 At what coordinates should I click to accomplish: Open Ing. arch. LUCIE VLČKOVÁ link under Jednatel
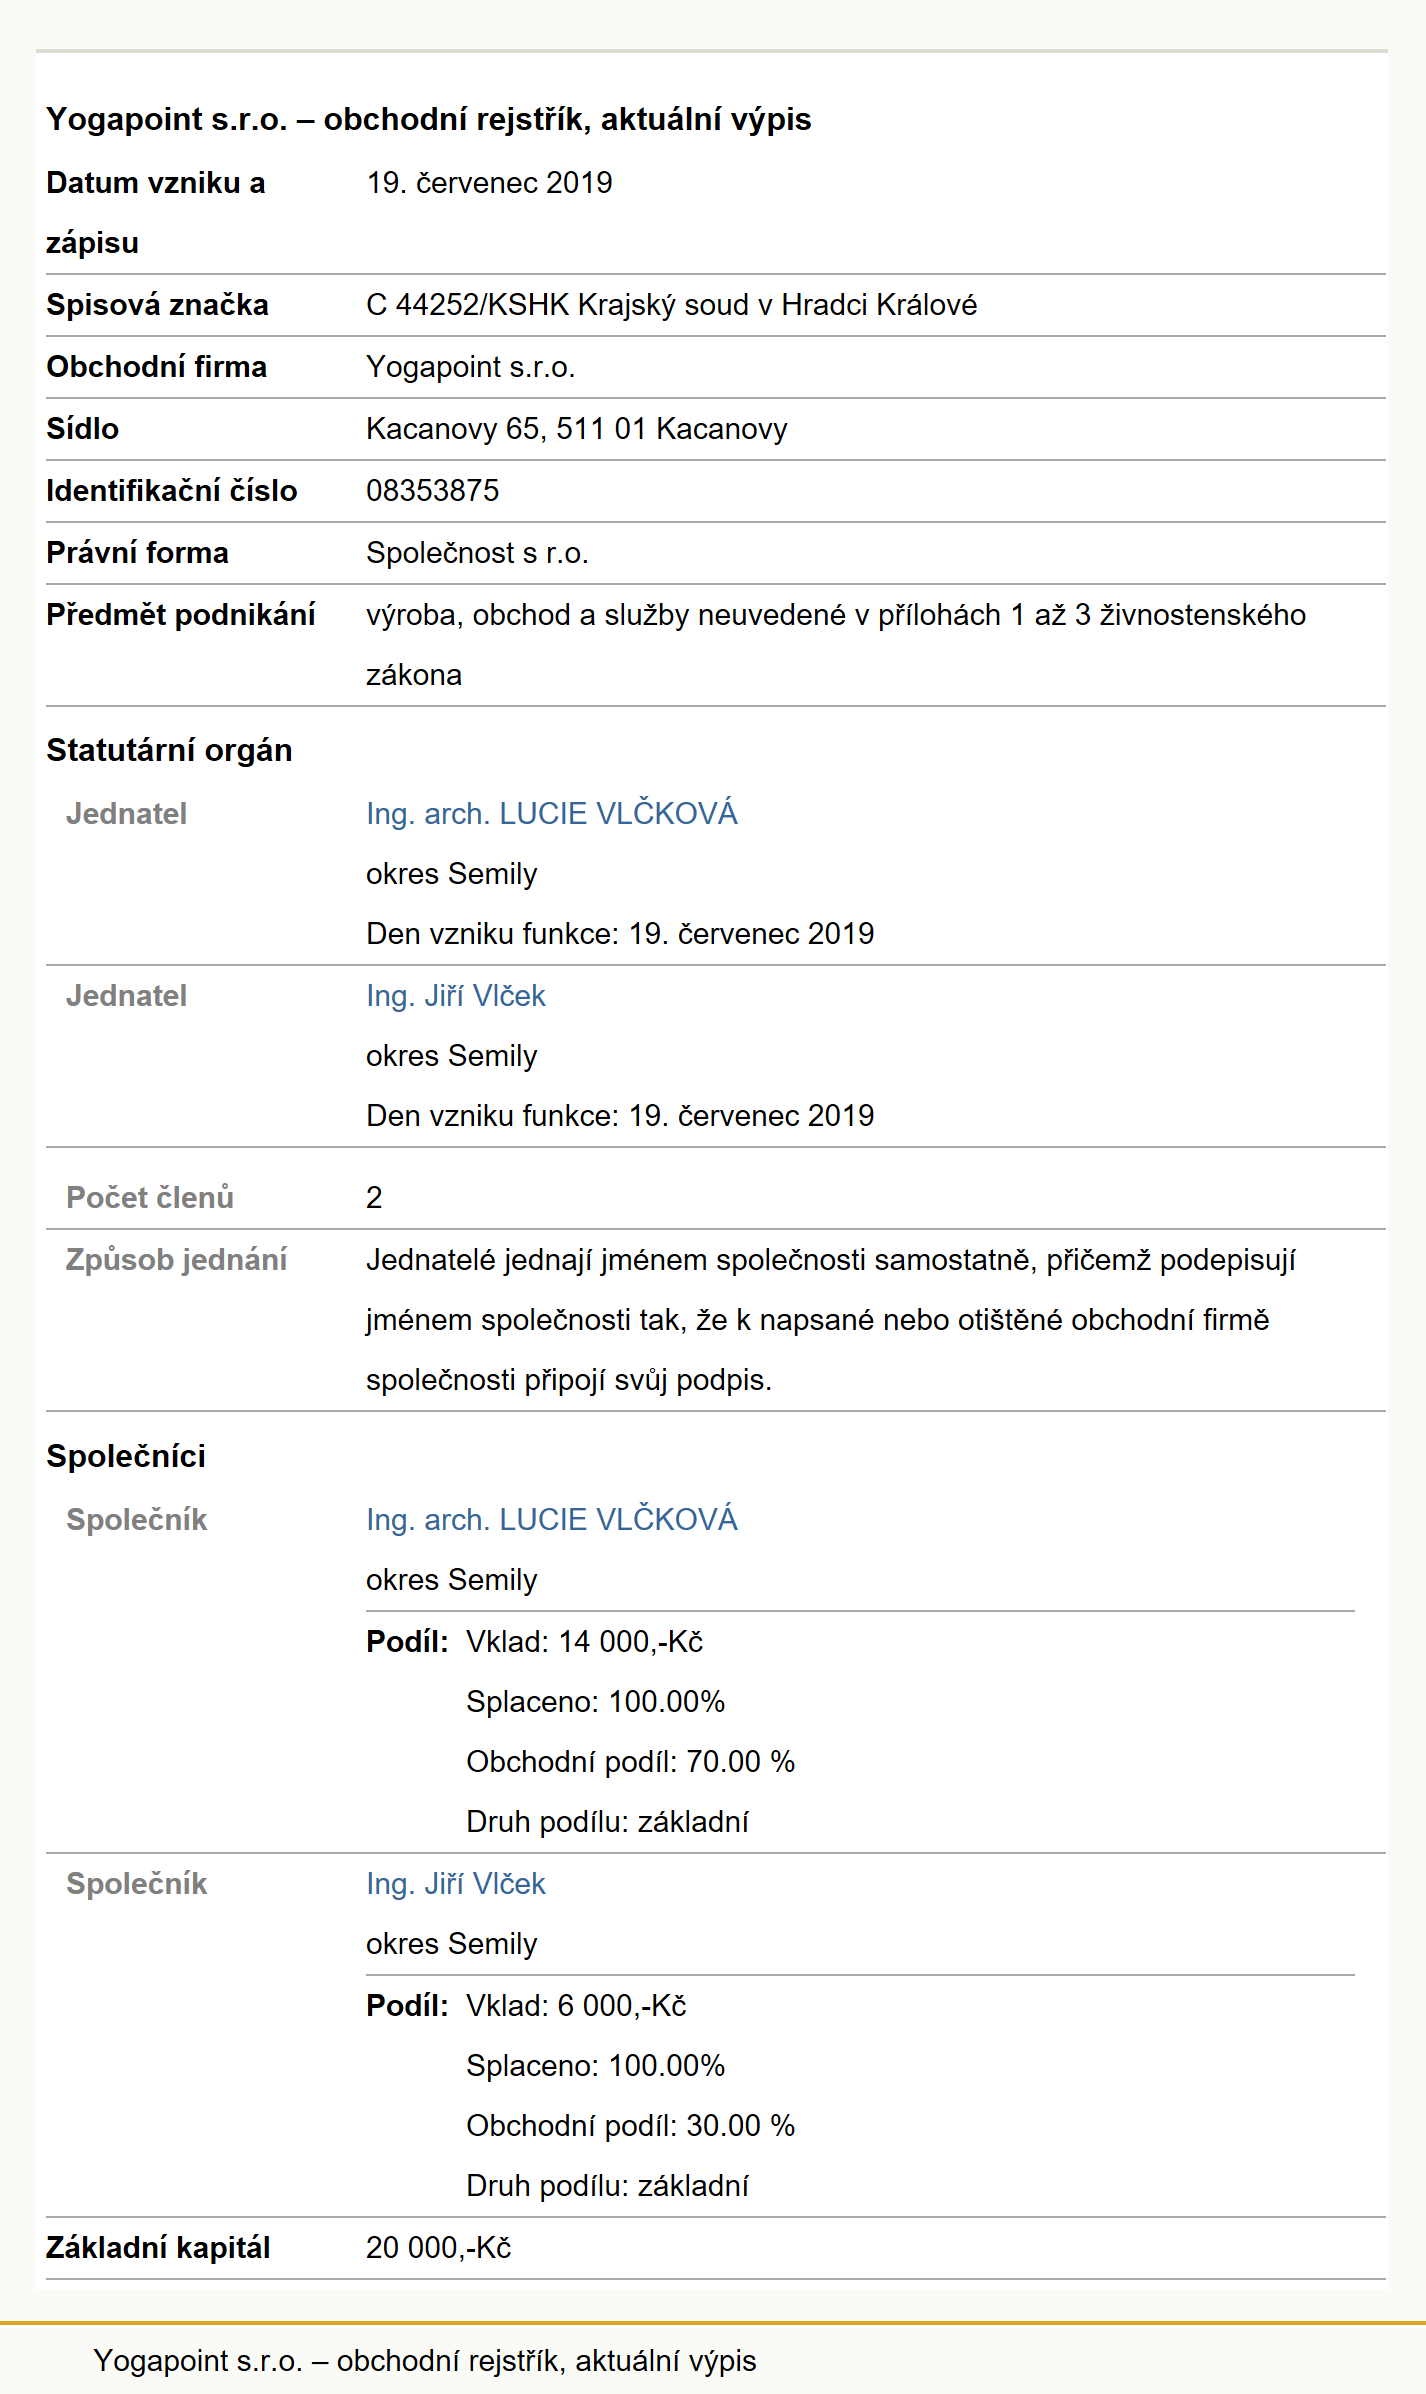tap(551, 814)
